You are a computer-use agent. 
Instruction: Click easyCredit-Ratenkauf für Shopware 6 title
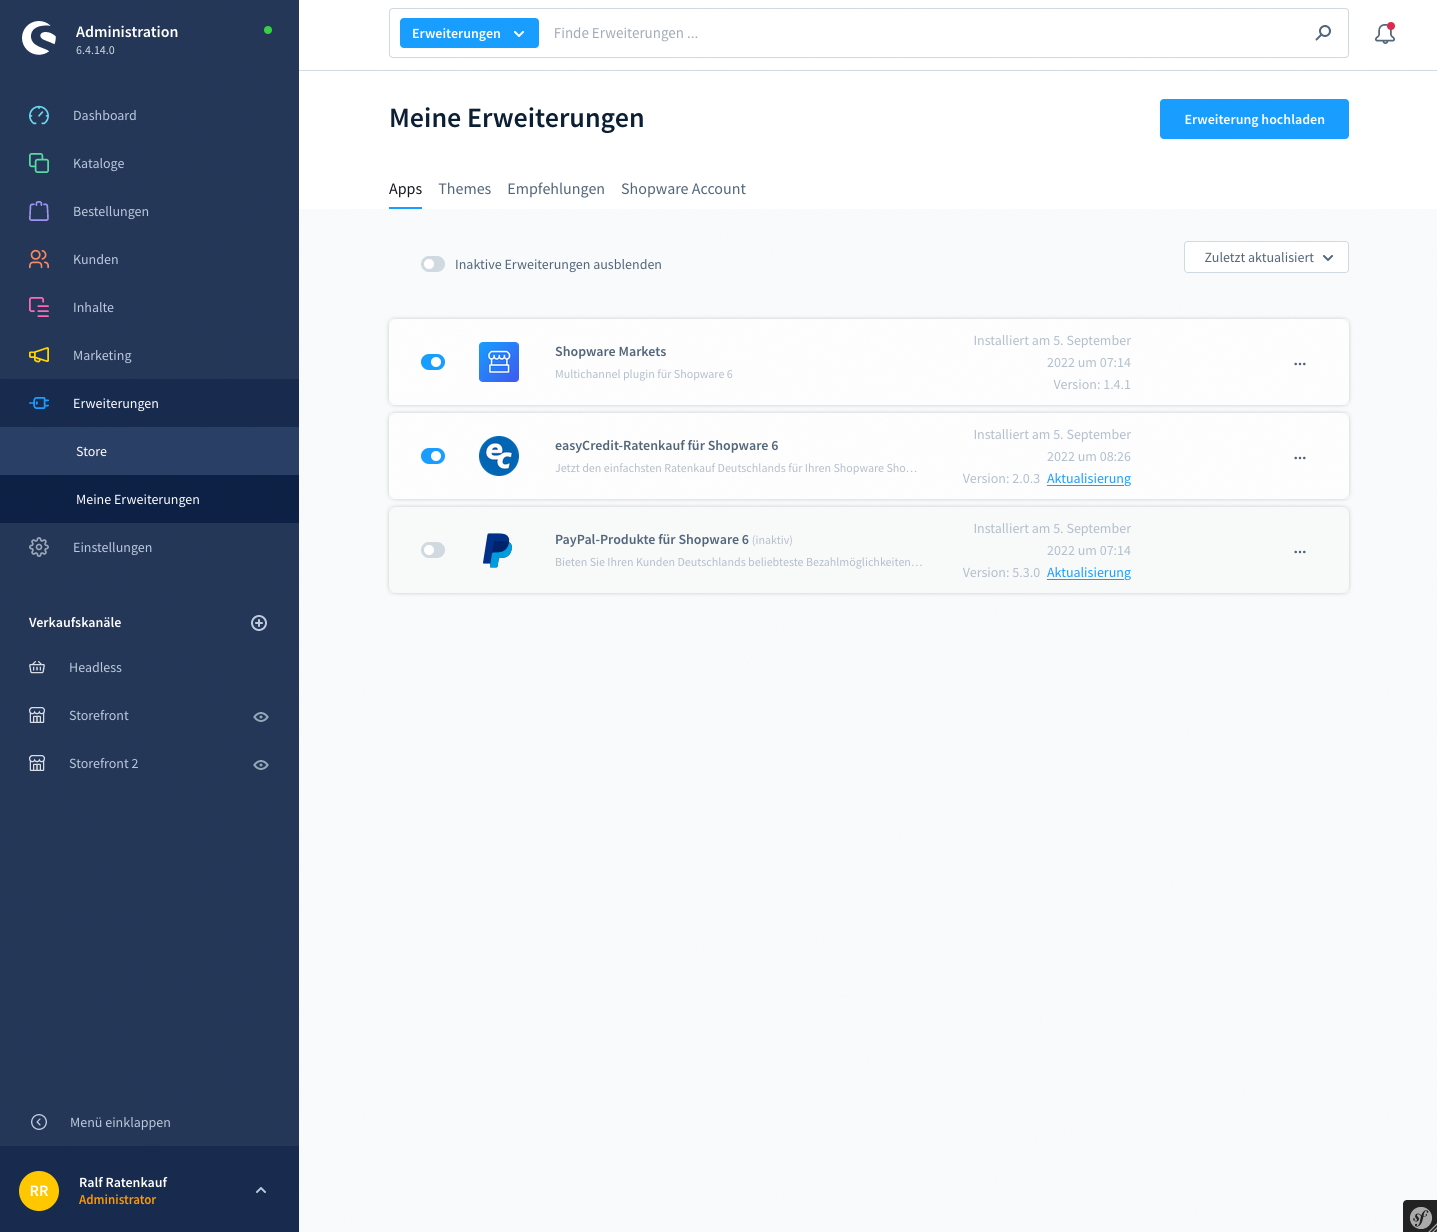tap(666, 446)
